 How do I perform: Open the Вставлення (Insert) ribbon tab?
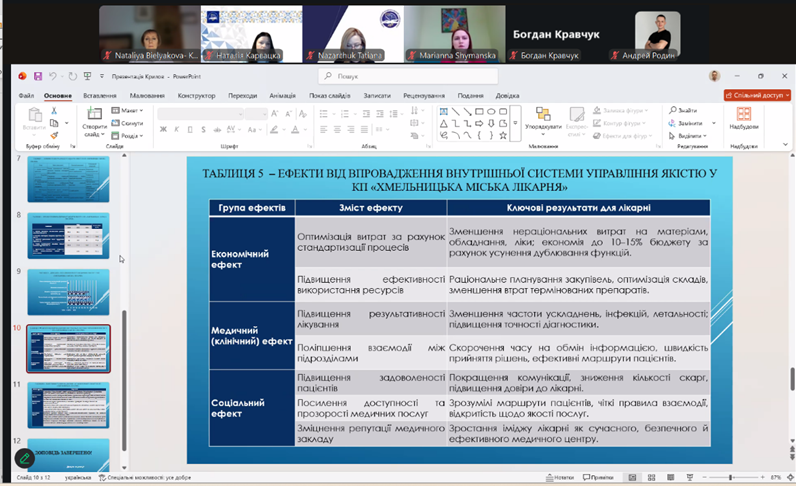[x=100, y=96]
